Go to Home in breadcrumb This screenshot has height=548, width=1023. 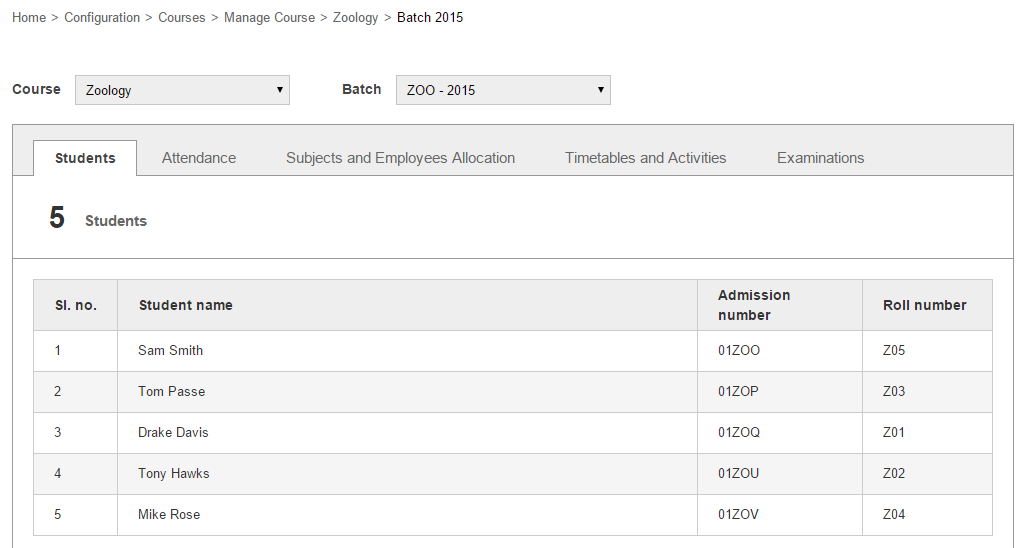(29, 18)
